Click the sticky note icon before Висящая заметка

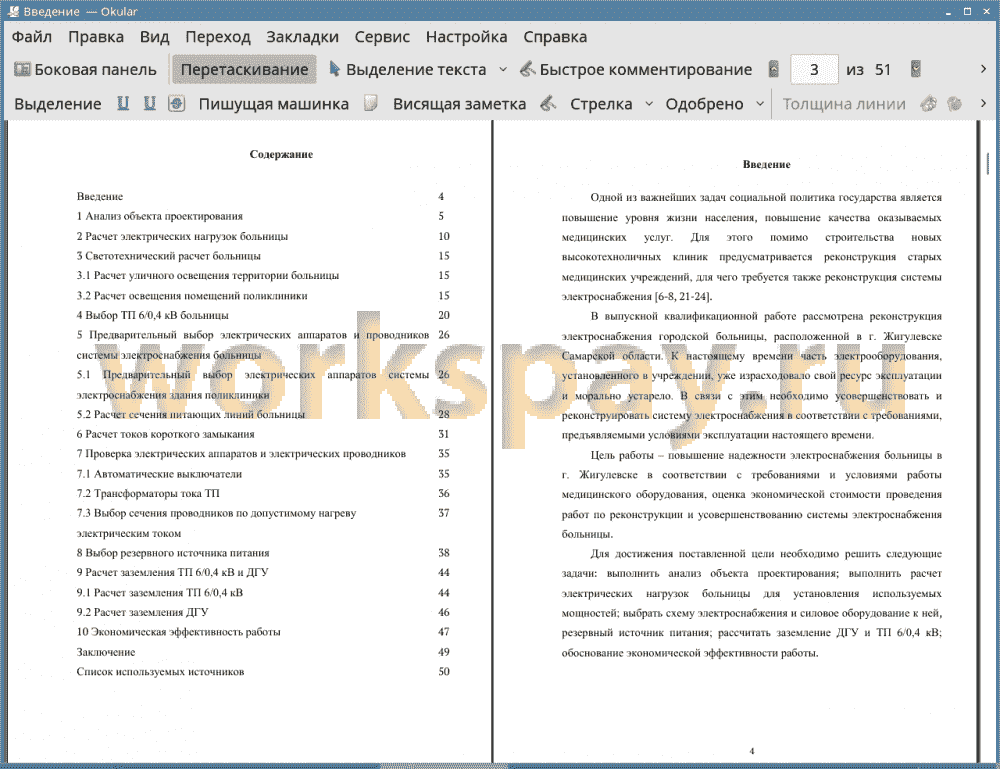[371, 103]
